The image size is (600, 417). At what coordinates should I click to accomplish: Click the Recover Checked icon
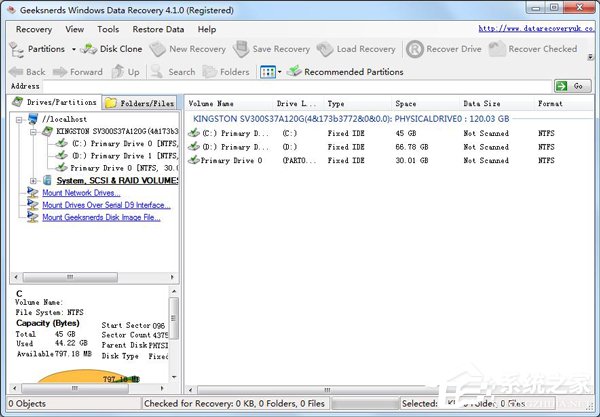(x=497, y=49)
